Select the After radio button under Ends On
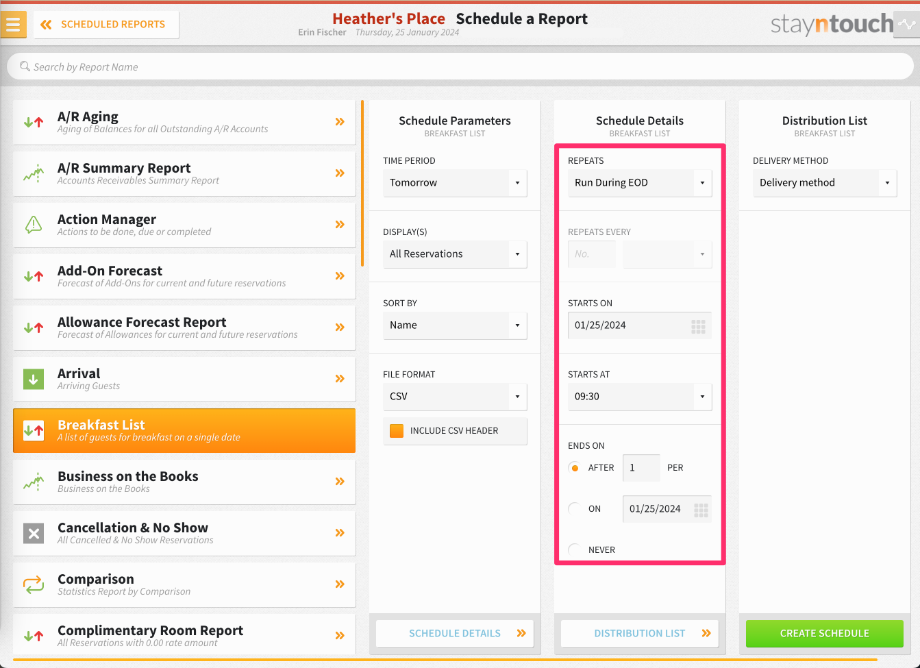This screenshot has width=920, height=668. click(575, 468)
